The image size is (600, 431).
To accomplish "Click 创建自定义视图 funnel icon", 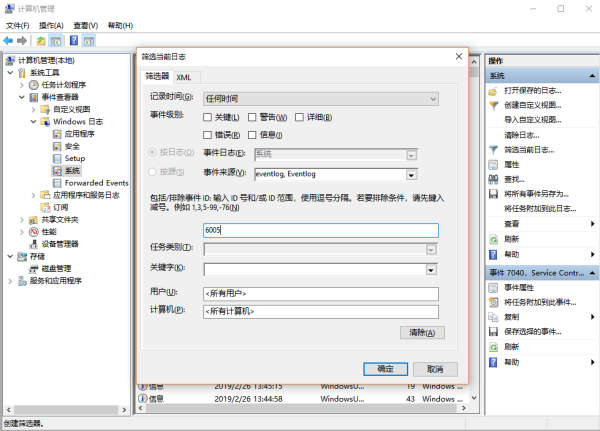I will pos(494,106).
